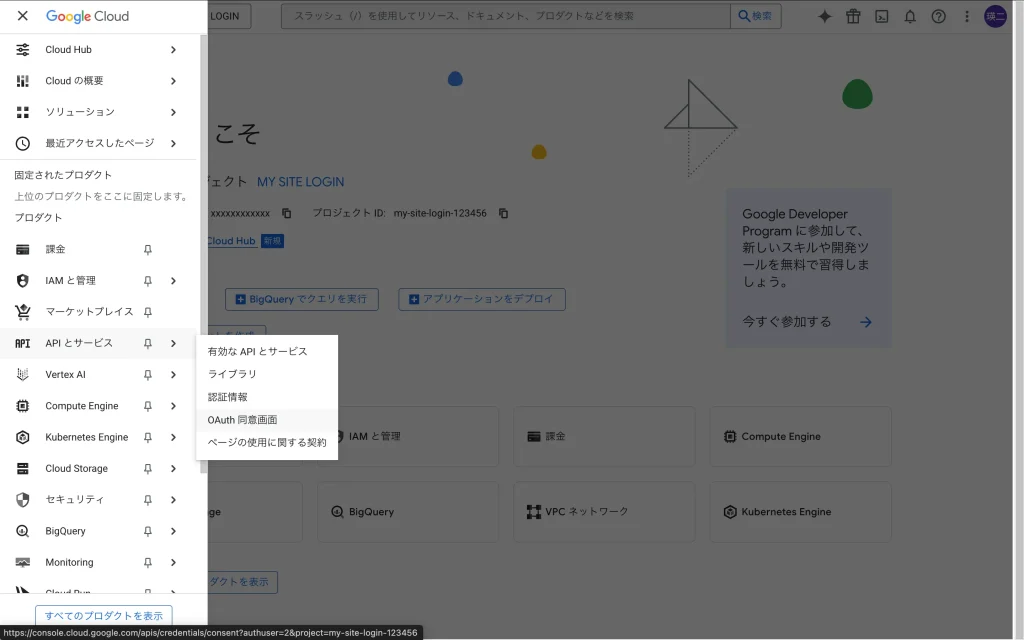Pin the マーケットプレイス product
1024x640 pixels.
[x=148, y=312]
